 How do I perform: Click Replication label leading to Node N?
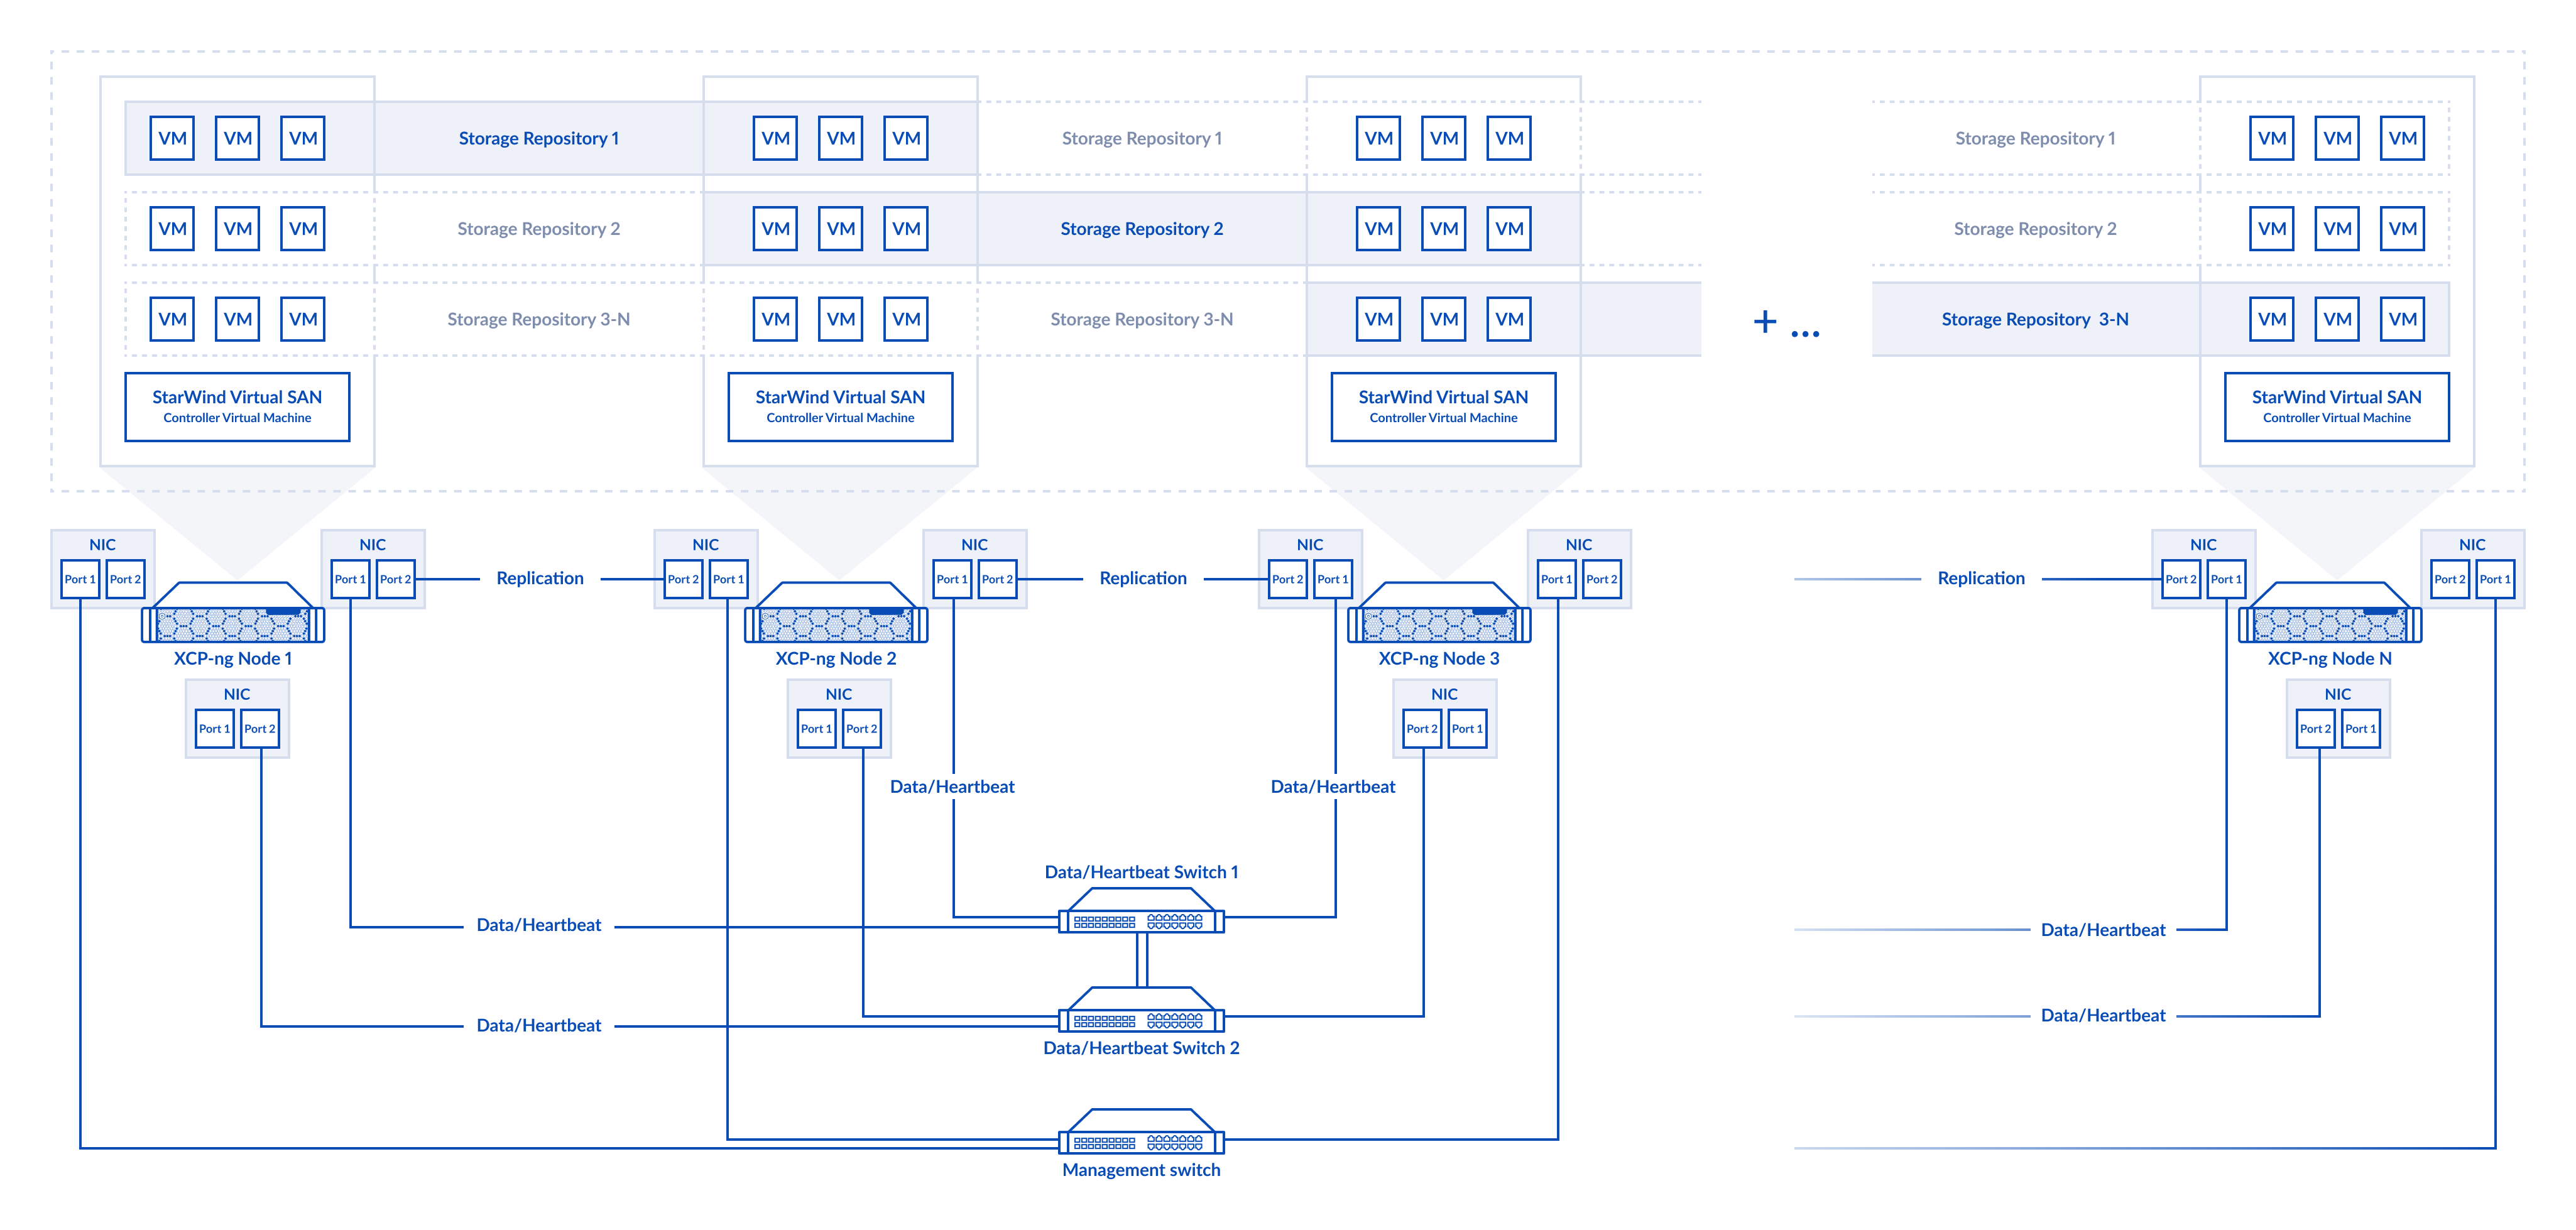[x=1981, y=578]
